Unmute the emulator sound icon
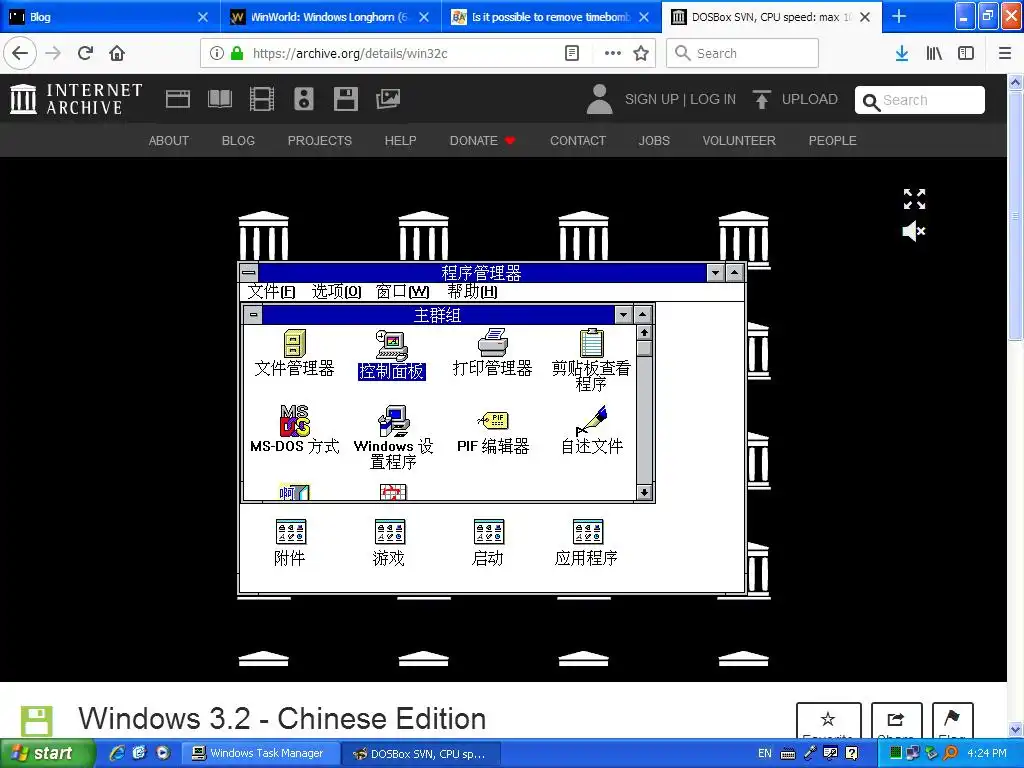 pos(914,231)
